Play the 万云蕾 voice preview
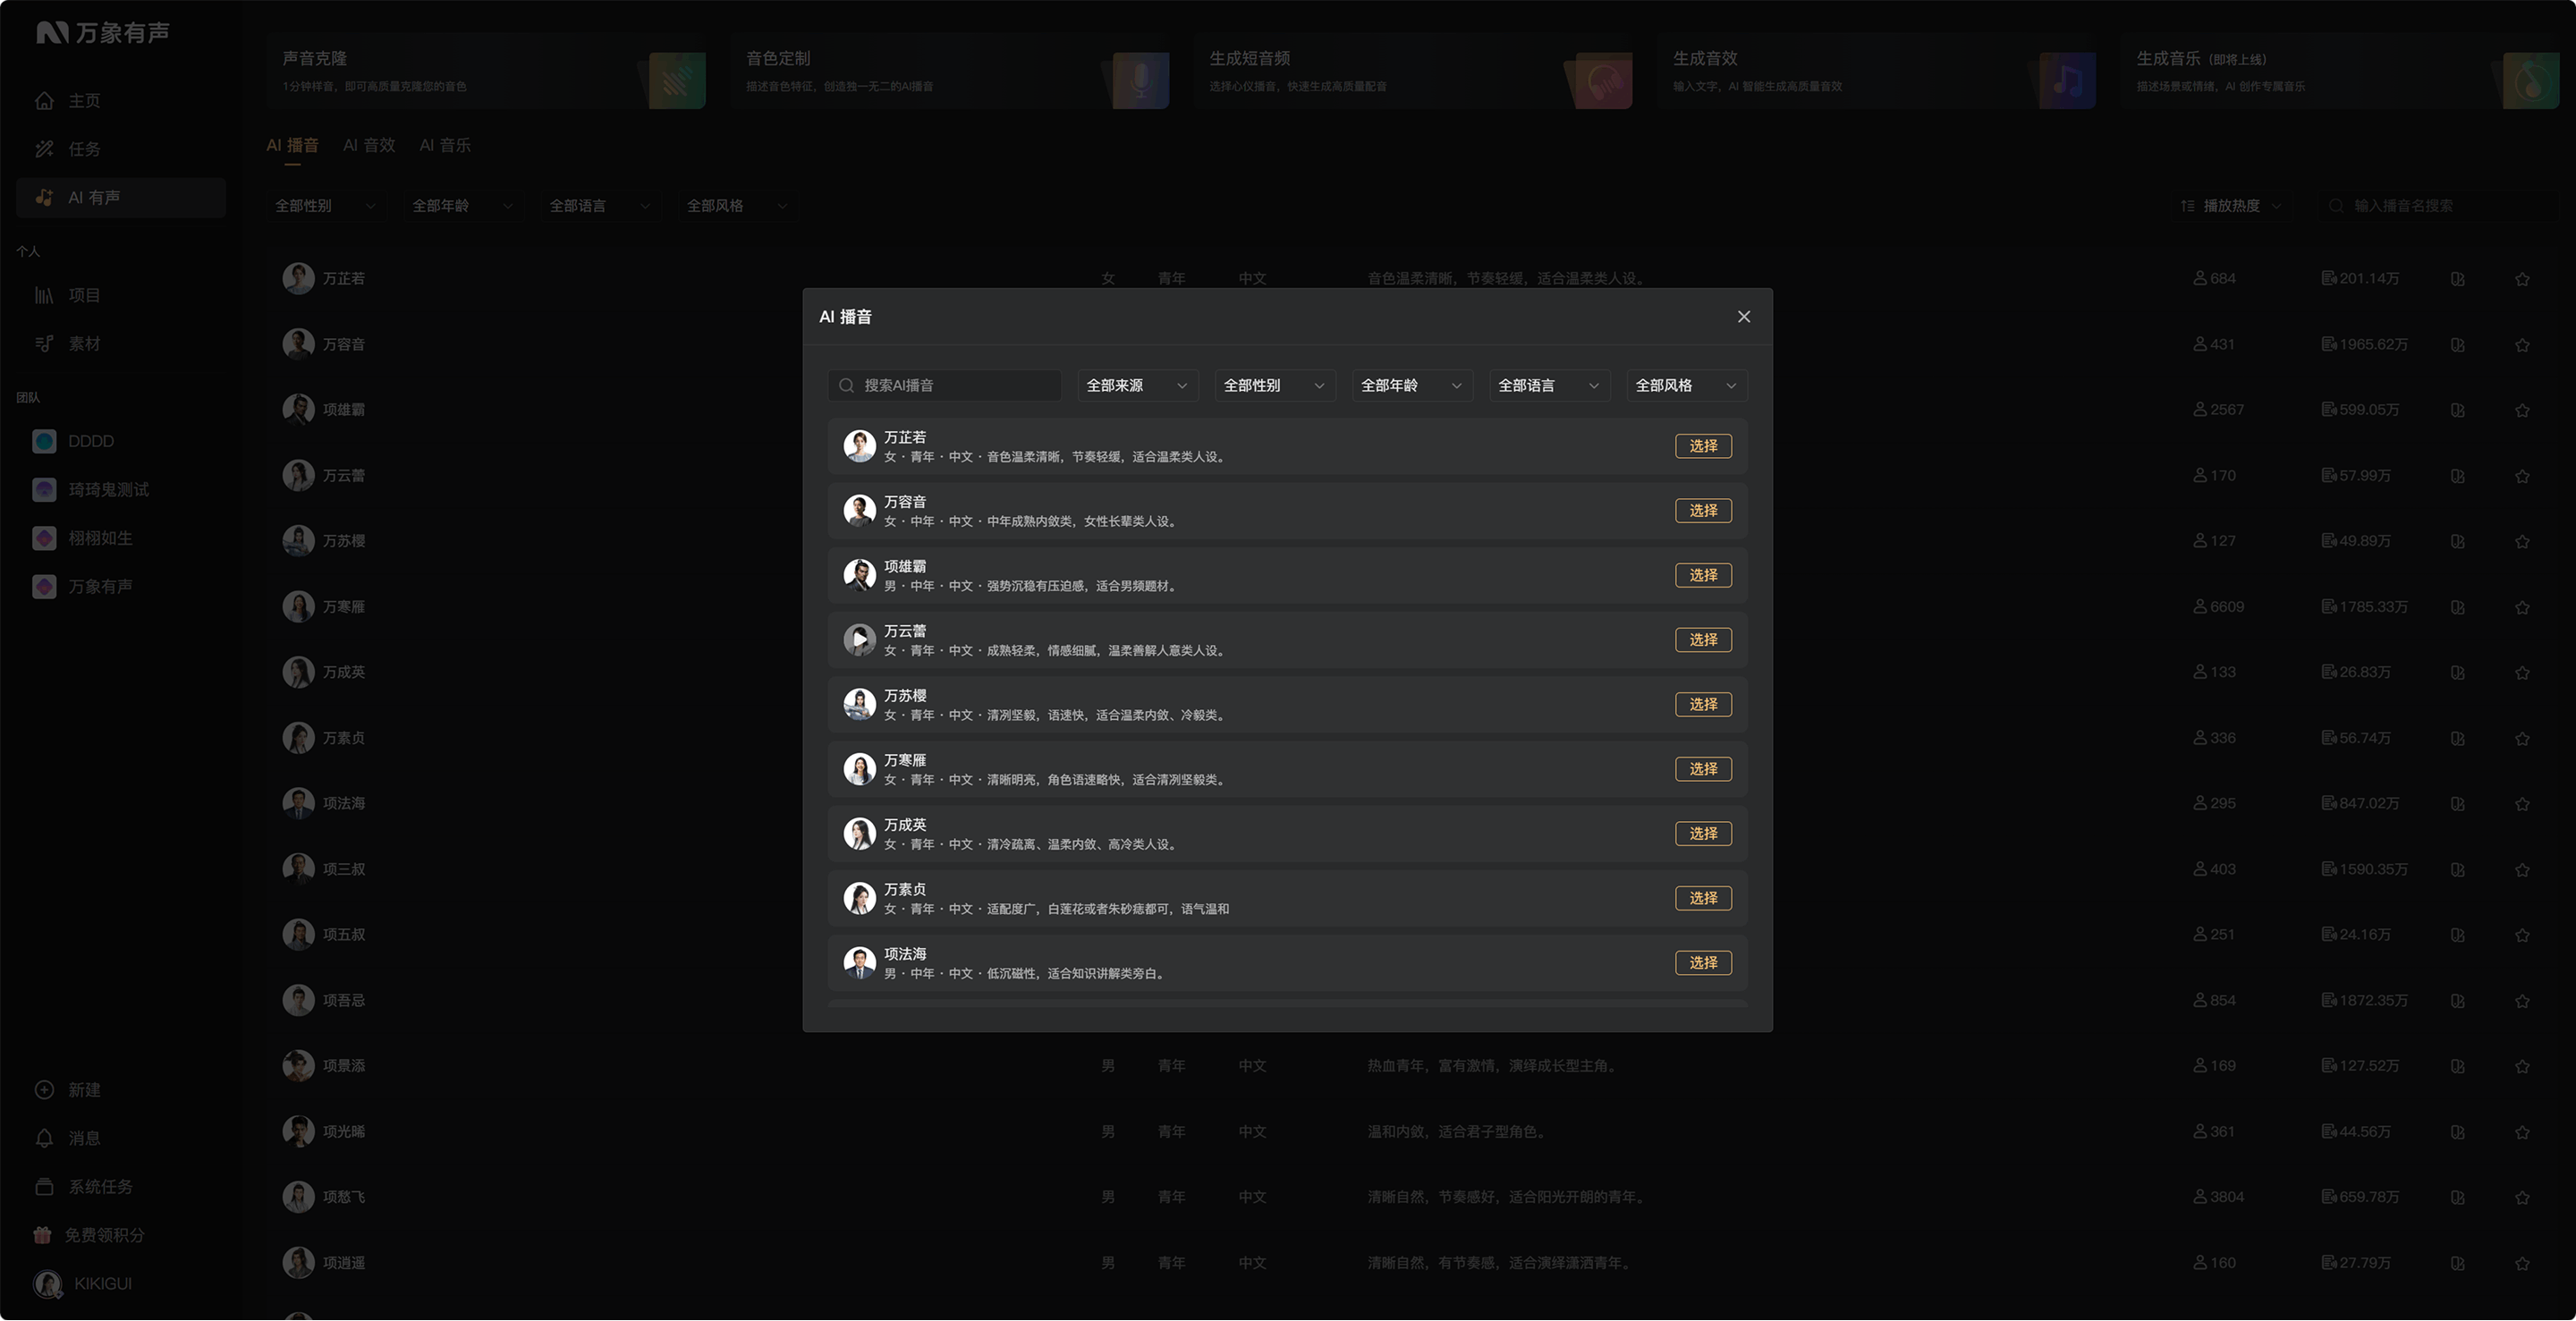Viewport: 2576px width, 1321px height. coord(859,640)
